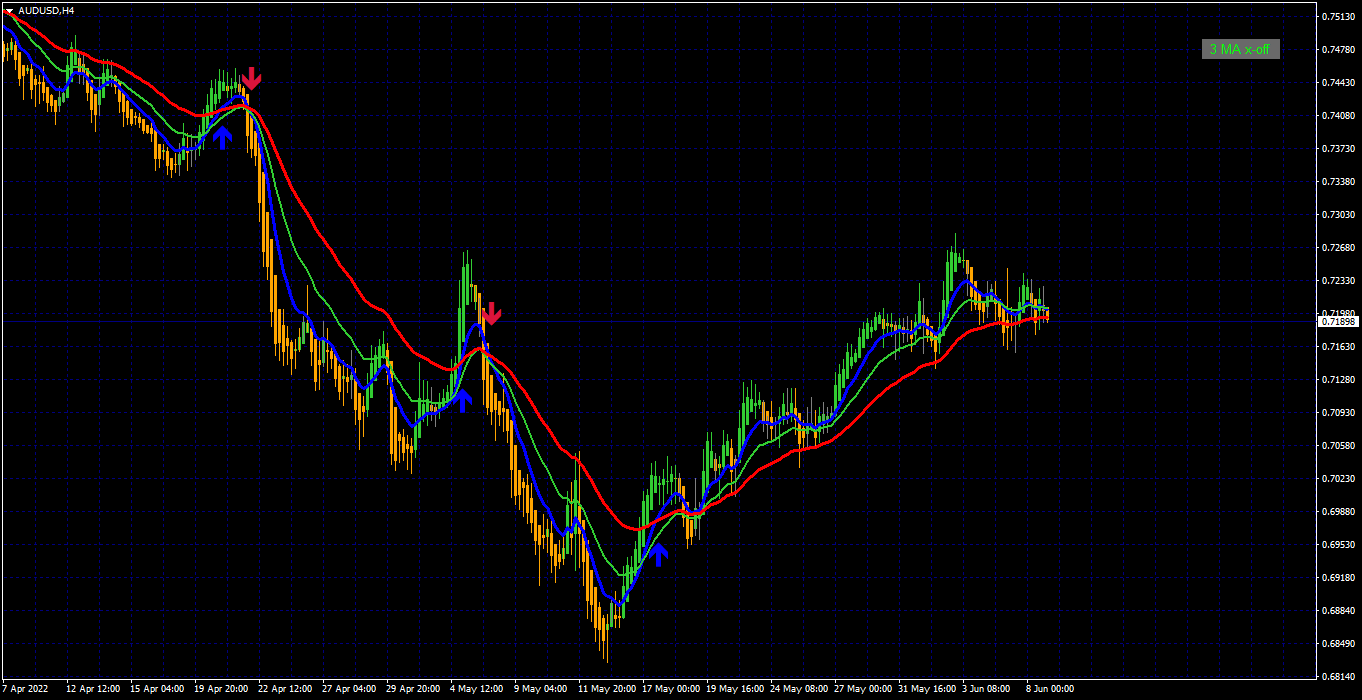Click the red down arrow near 19 Apr high
This screenshot has width=1362, height=700.
pos(252,78)
